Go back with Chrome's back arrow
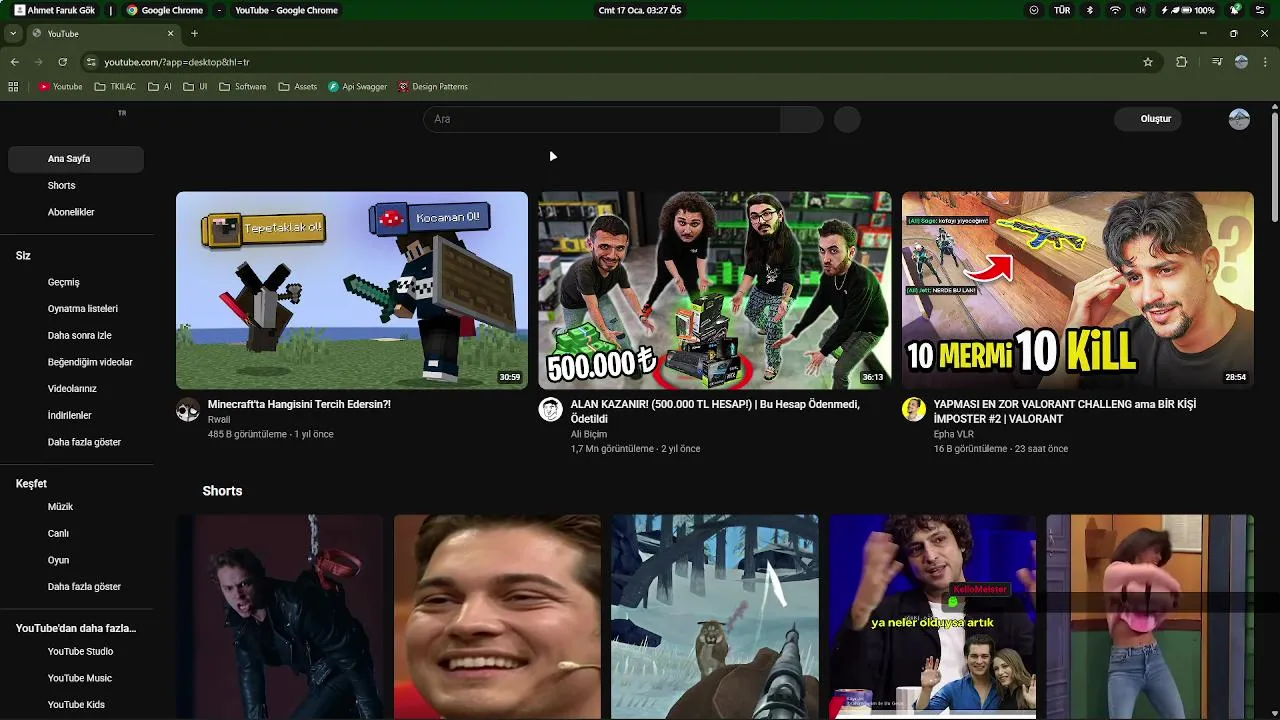The image size is (1280, 720). 14,62
